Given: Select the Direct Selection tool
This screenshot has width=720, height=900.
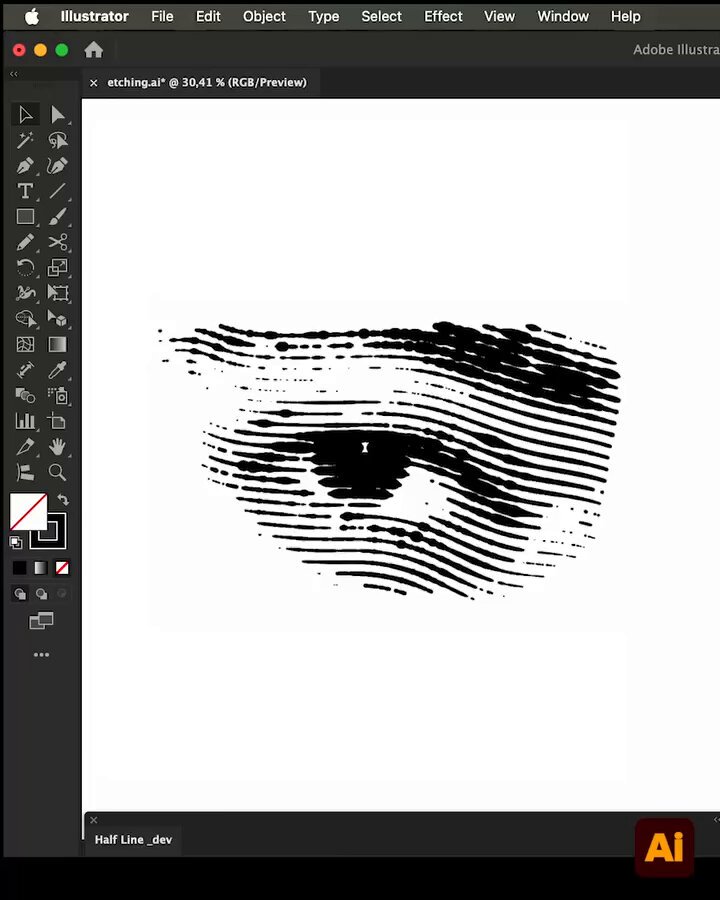Looking at the screenshot, I should [57, 115].
